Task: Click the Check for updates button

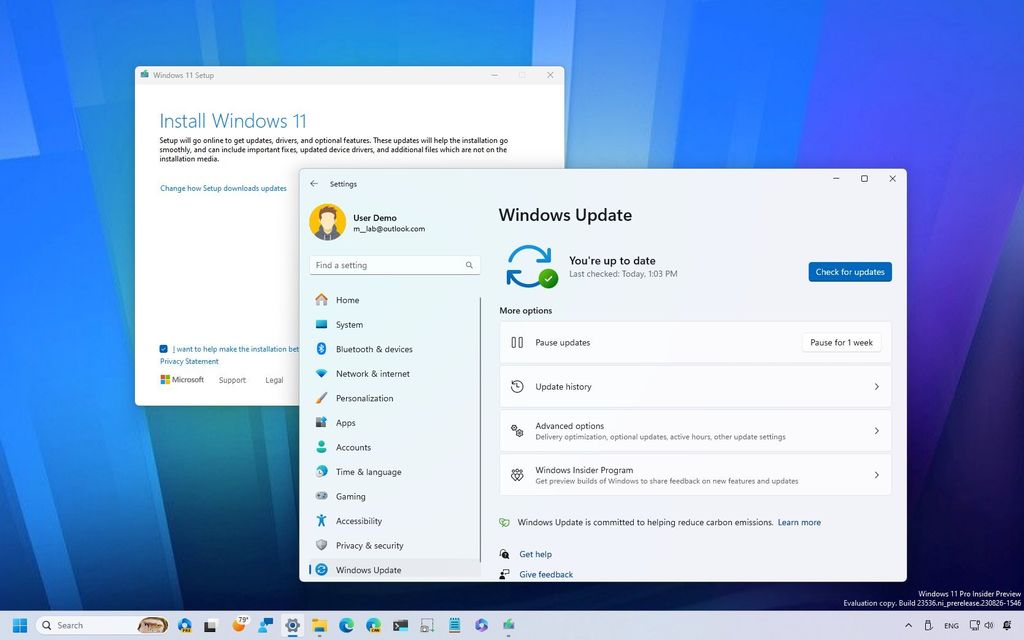Action: [x=849, y=271]
